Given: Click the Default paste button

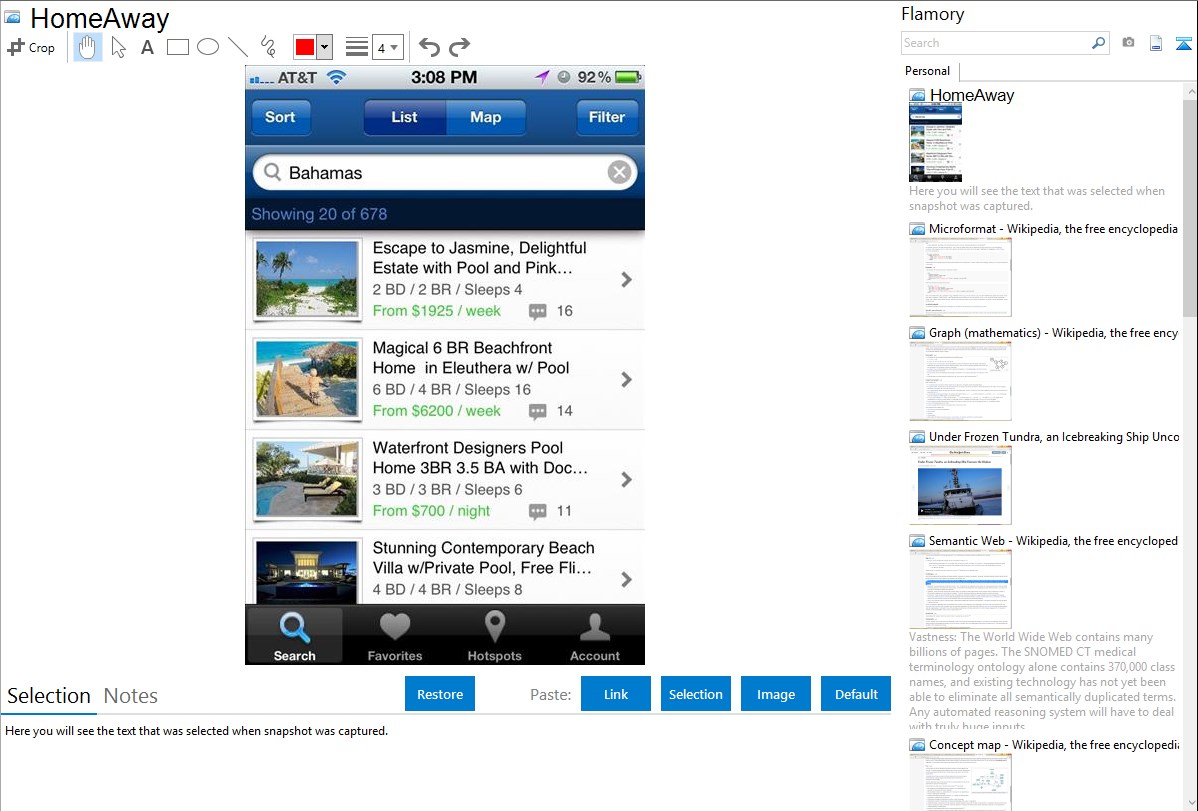Looking at the screenshot, I should point(856,694).
